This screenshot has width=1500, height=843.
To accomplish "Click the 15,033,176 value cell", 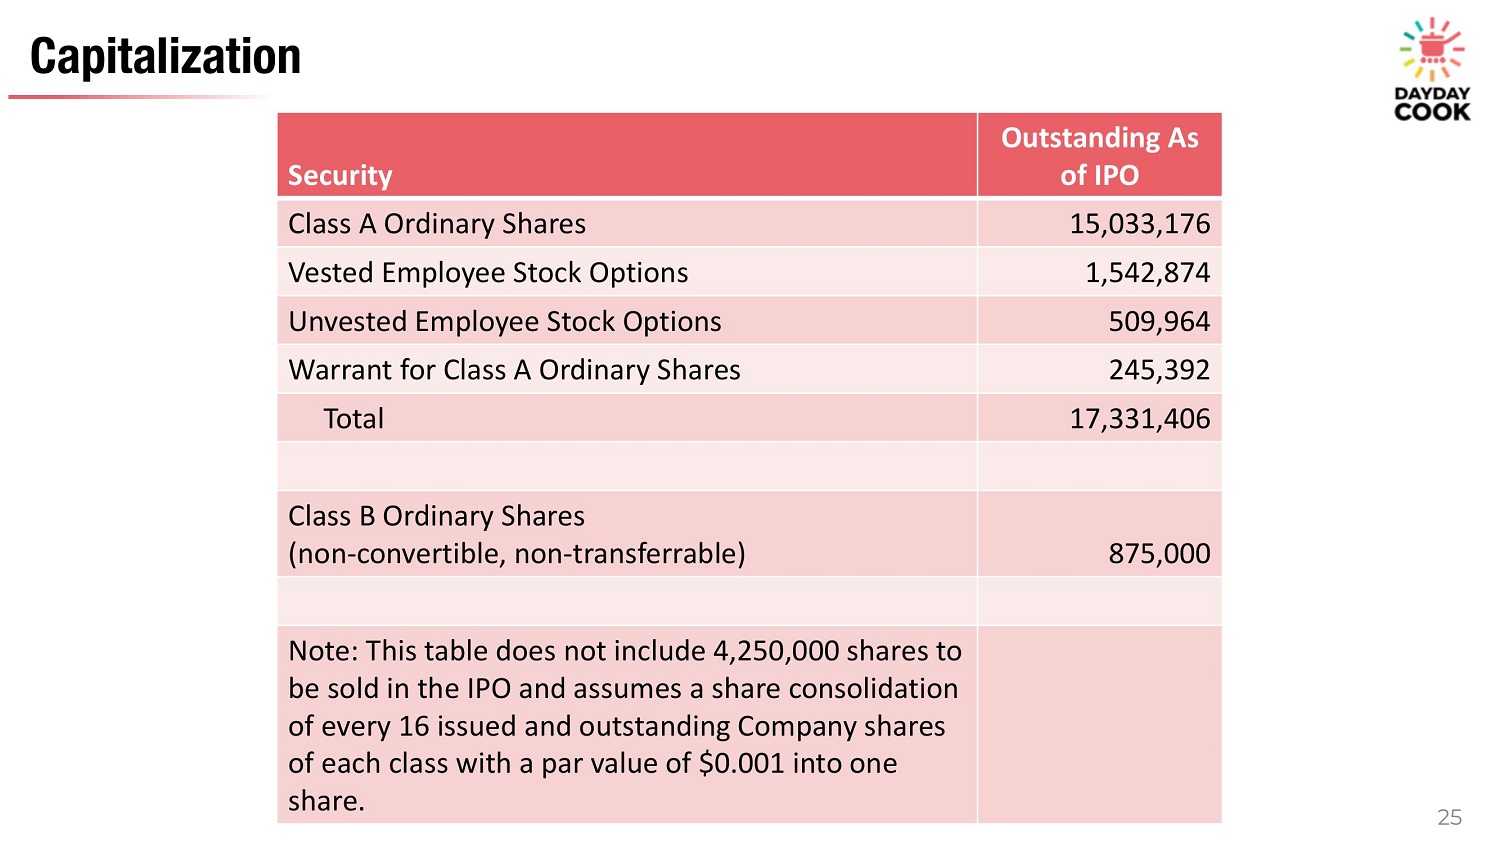I will (x=1139, y=224).
